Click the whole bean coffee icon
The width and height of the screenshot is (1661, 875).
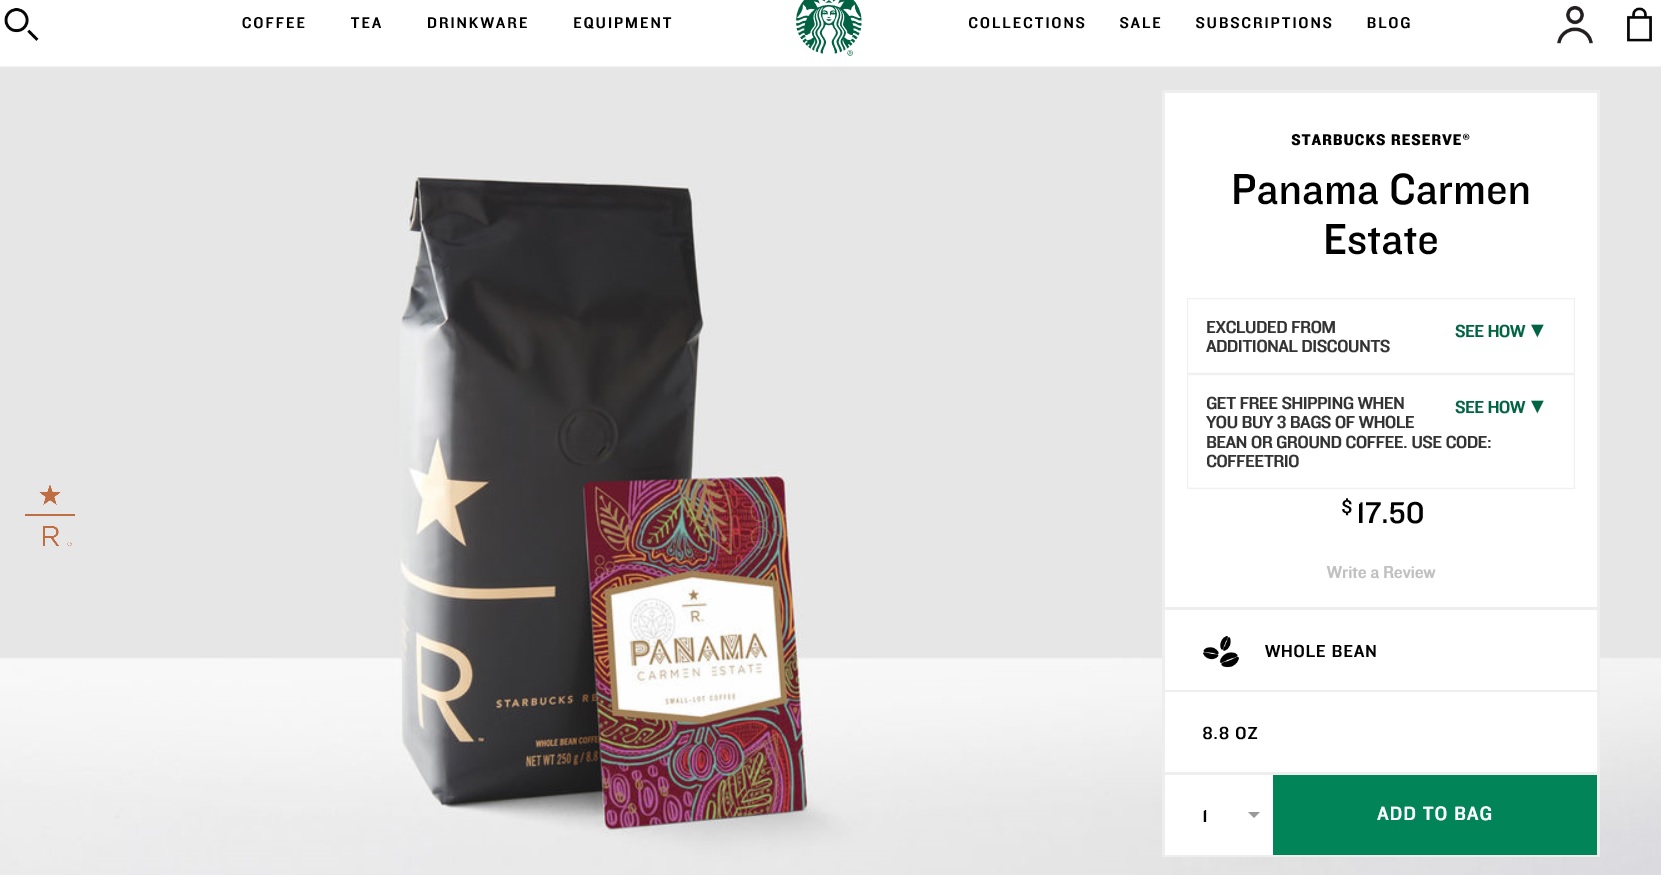[x=1220, y=652]
